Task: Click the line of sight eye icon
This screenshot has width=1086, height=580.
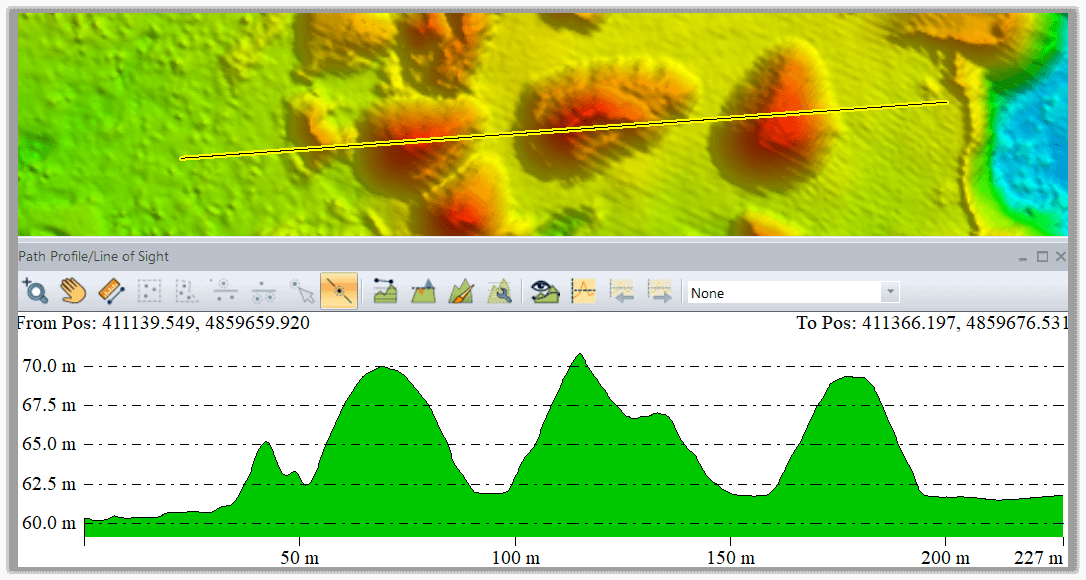Action: 545,292
